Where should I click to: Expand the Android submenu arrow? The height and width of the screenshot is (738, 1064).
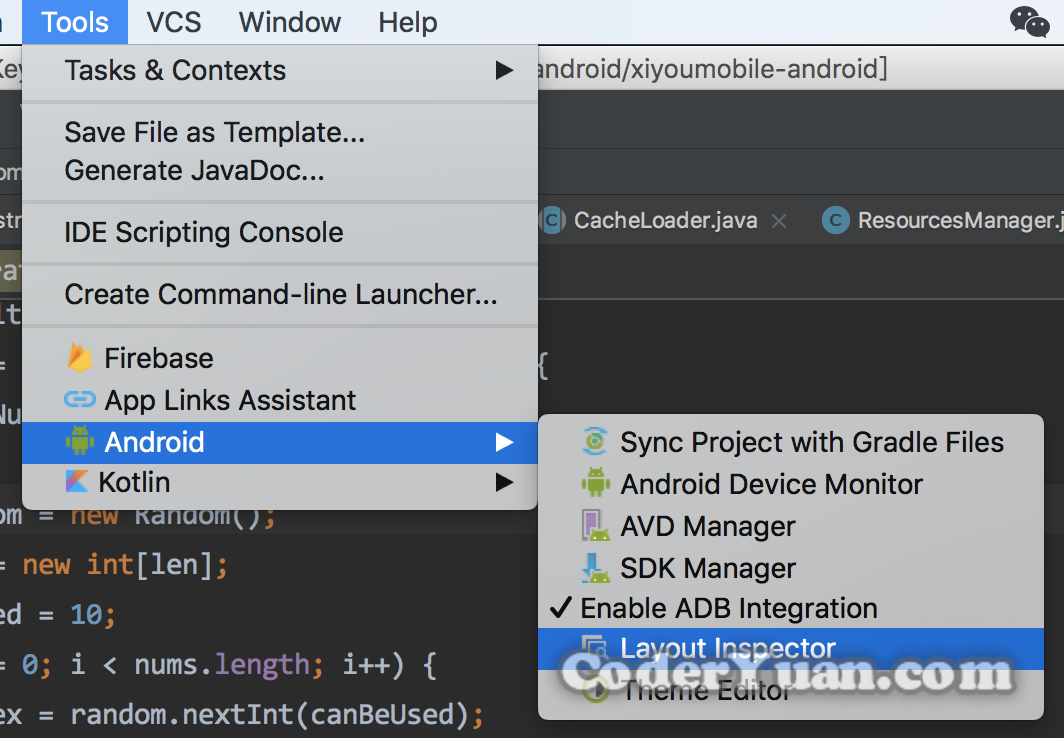click(504, 440)
